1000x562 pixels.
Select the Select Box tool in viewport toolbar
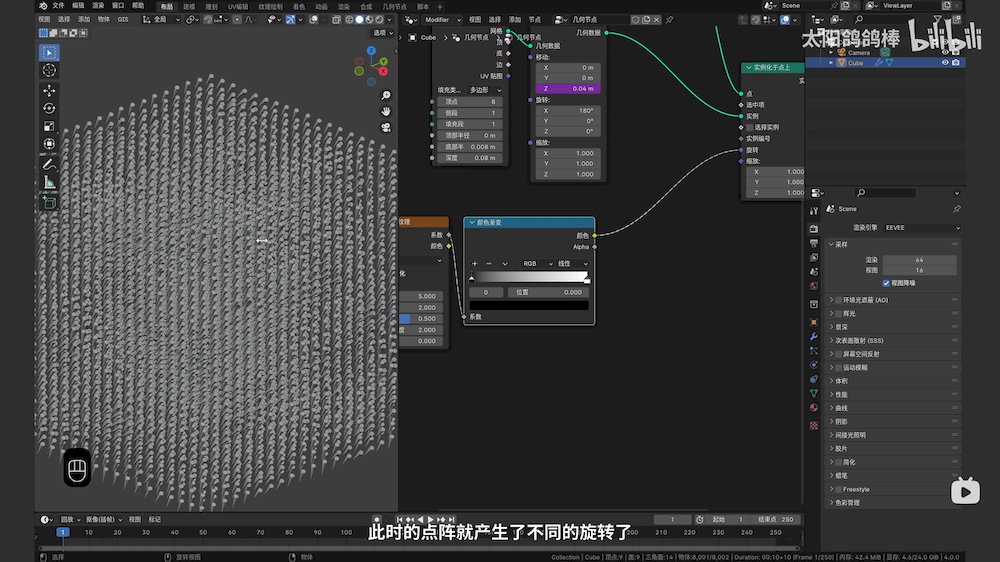pyautogui.click(x=49, y=52)
